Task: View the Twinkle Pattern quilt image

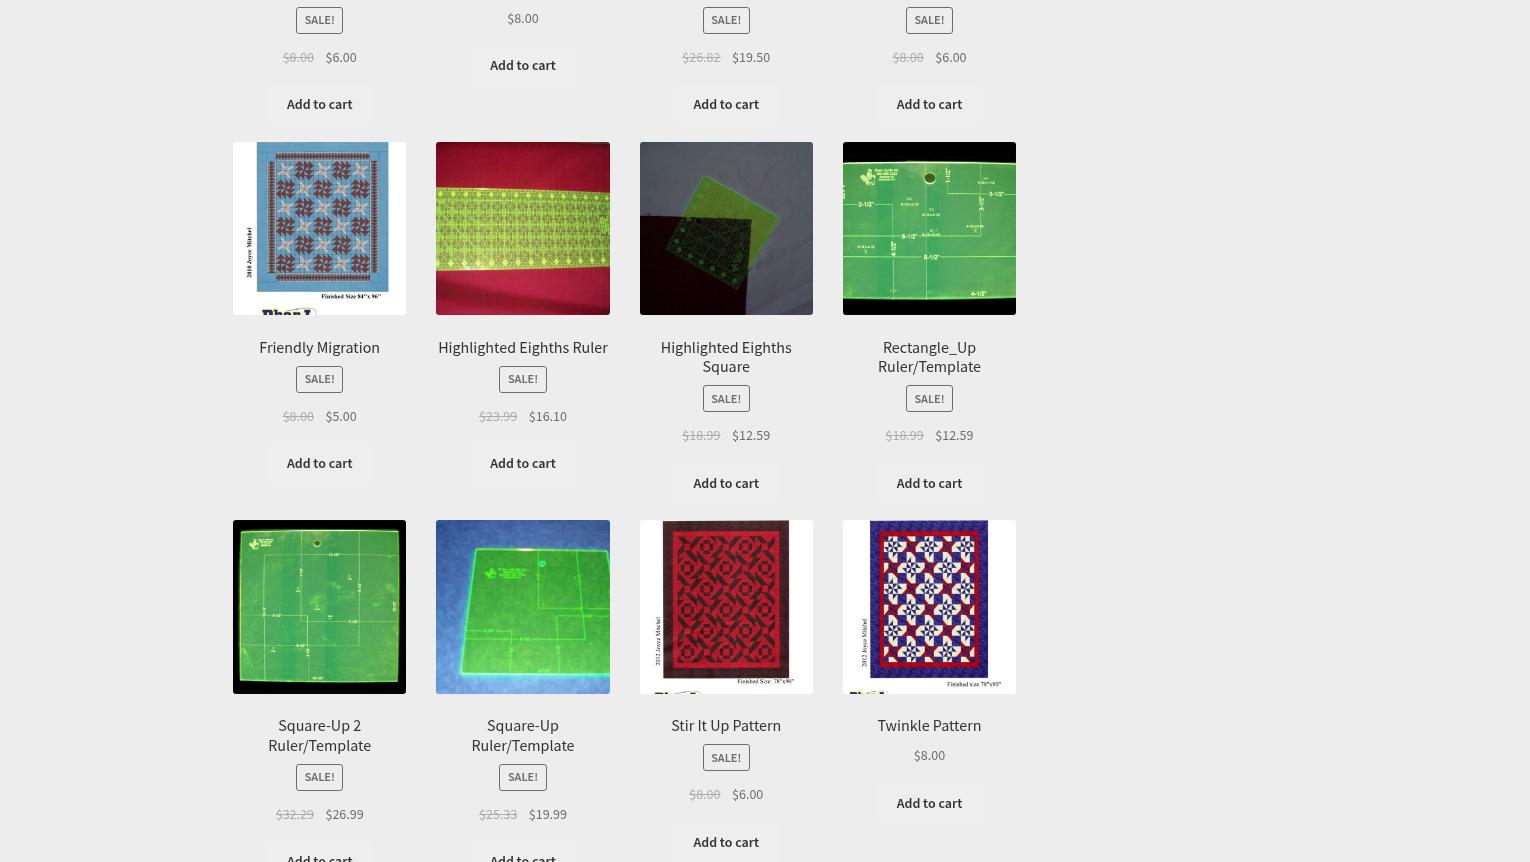Action: pyautogui.click(x=929, y=607)
